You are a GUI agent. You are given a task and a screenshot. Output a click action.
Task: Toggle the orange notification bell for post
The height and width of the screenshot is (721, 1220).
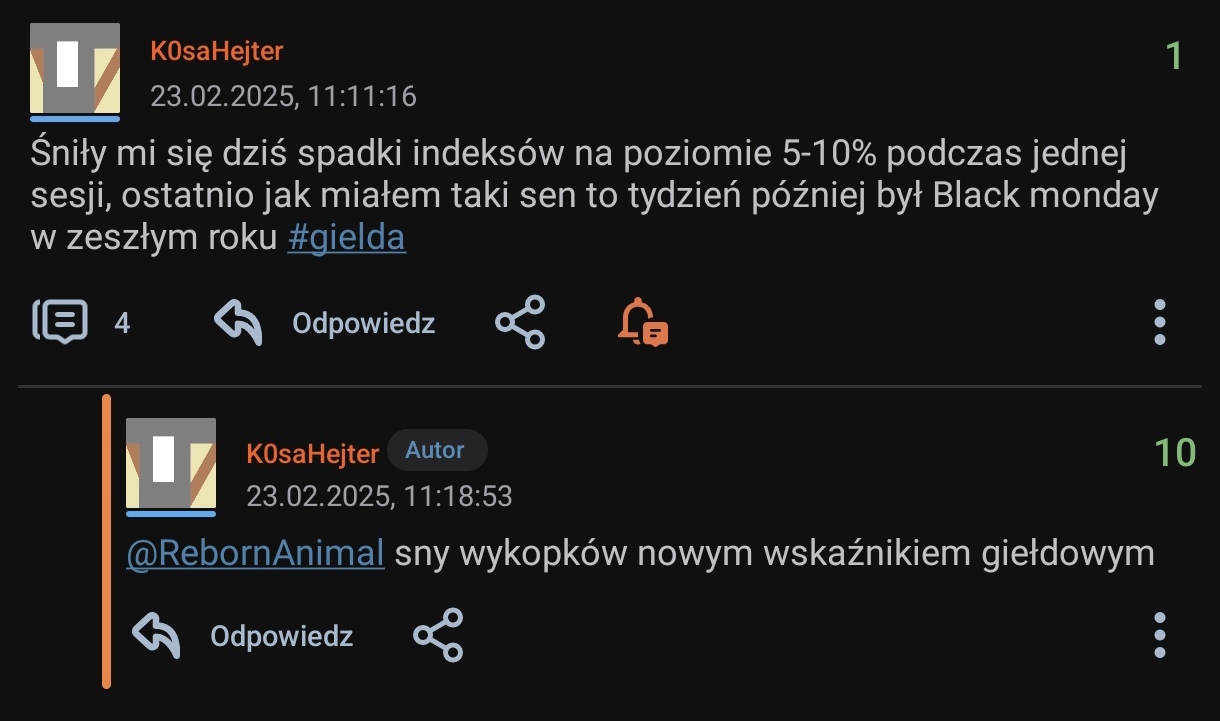(x=643, y=322)
